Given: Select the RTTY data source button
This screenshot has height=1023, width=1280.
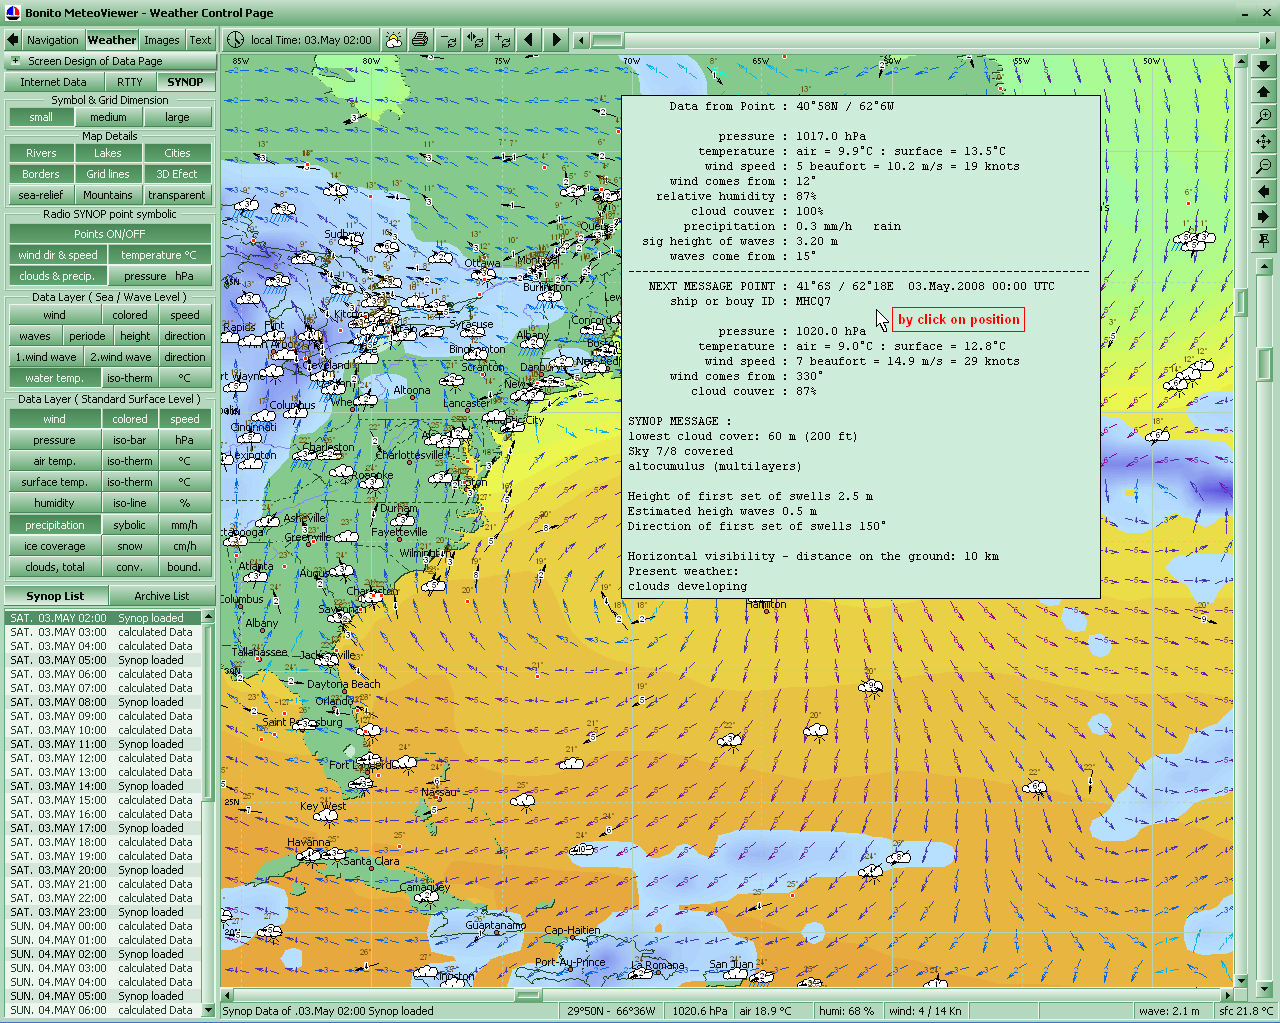Looking at the screenshot, I should [x=129, y=82].
